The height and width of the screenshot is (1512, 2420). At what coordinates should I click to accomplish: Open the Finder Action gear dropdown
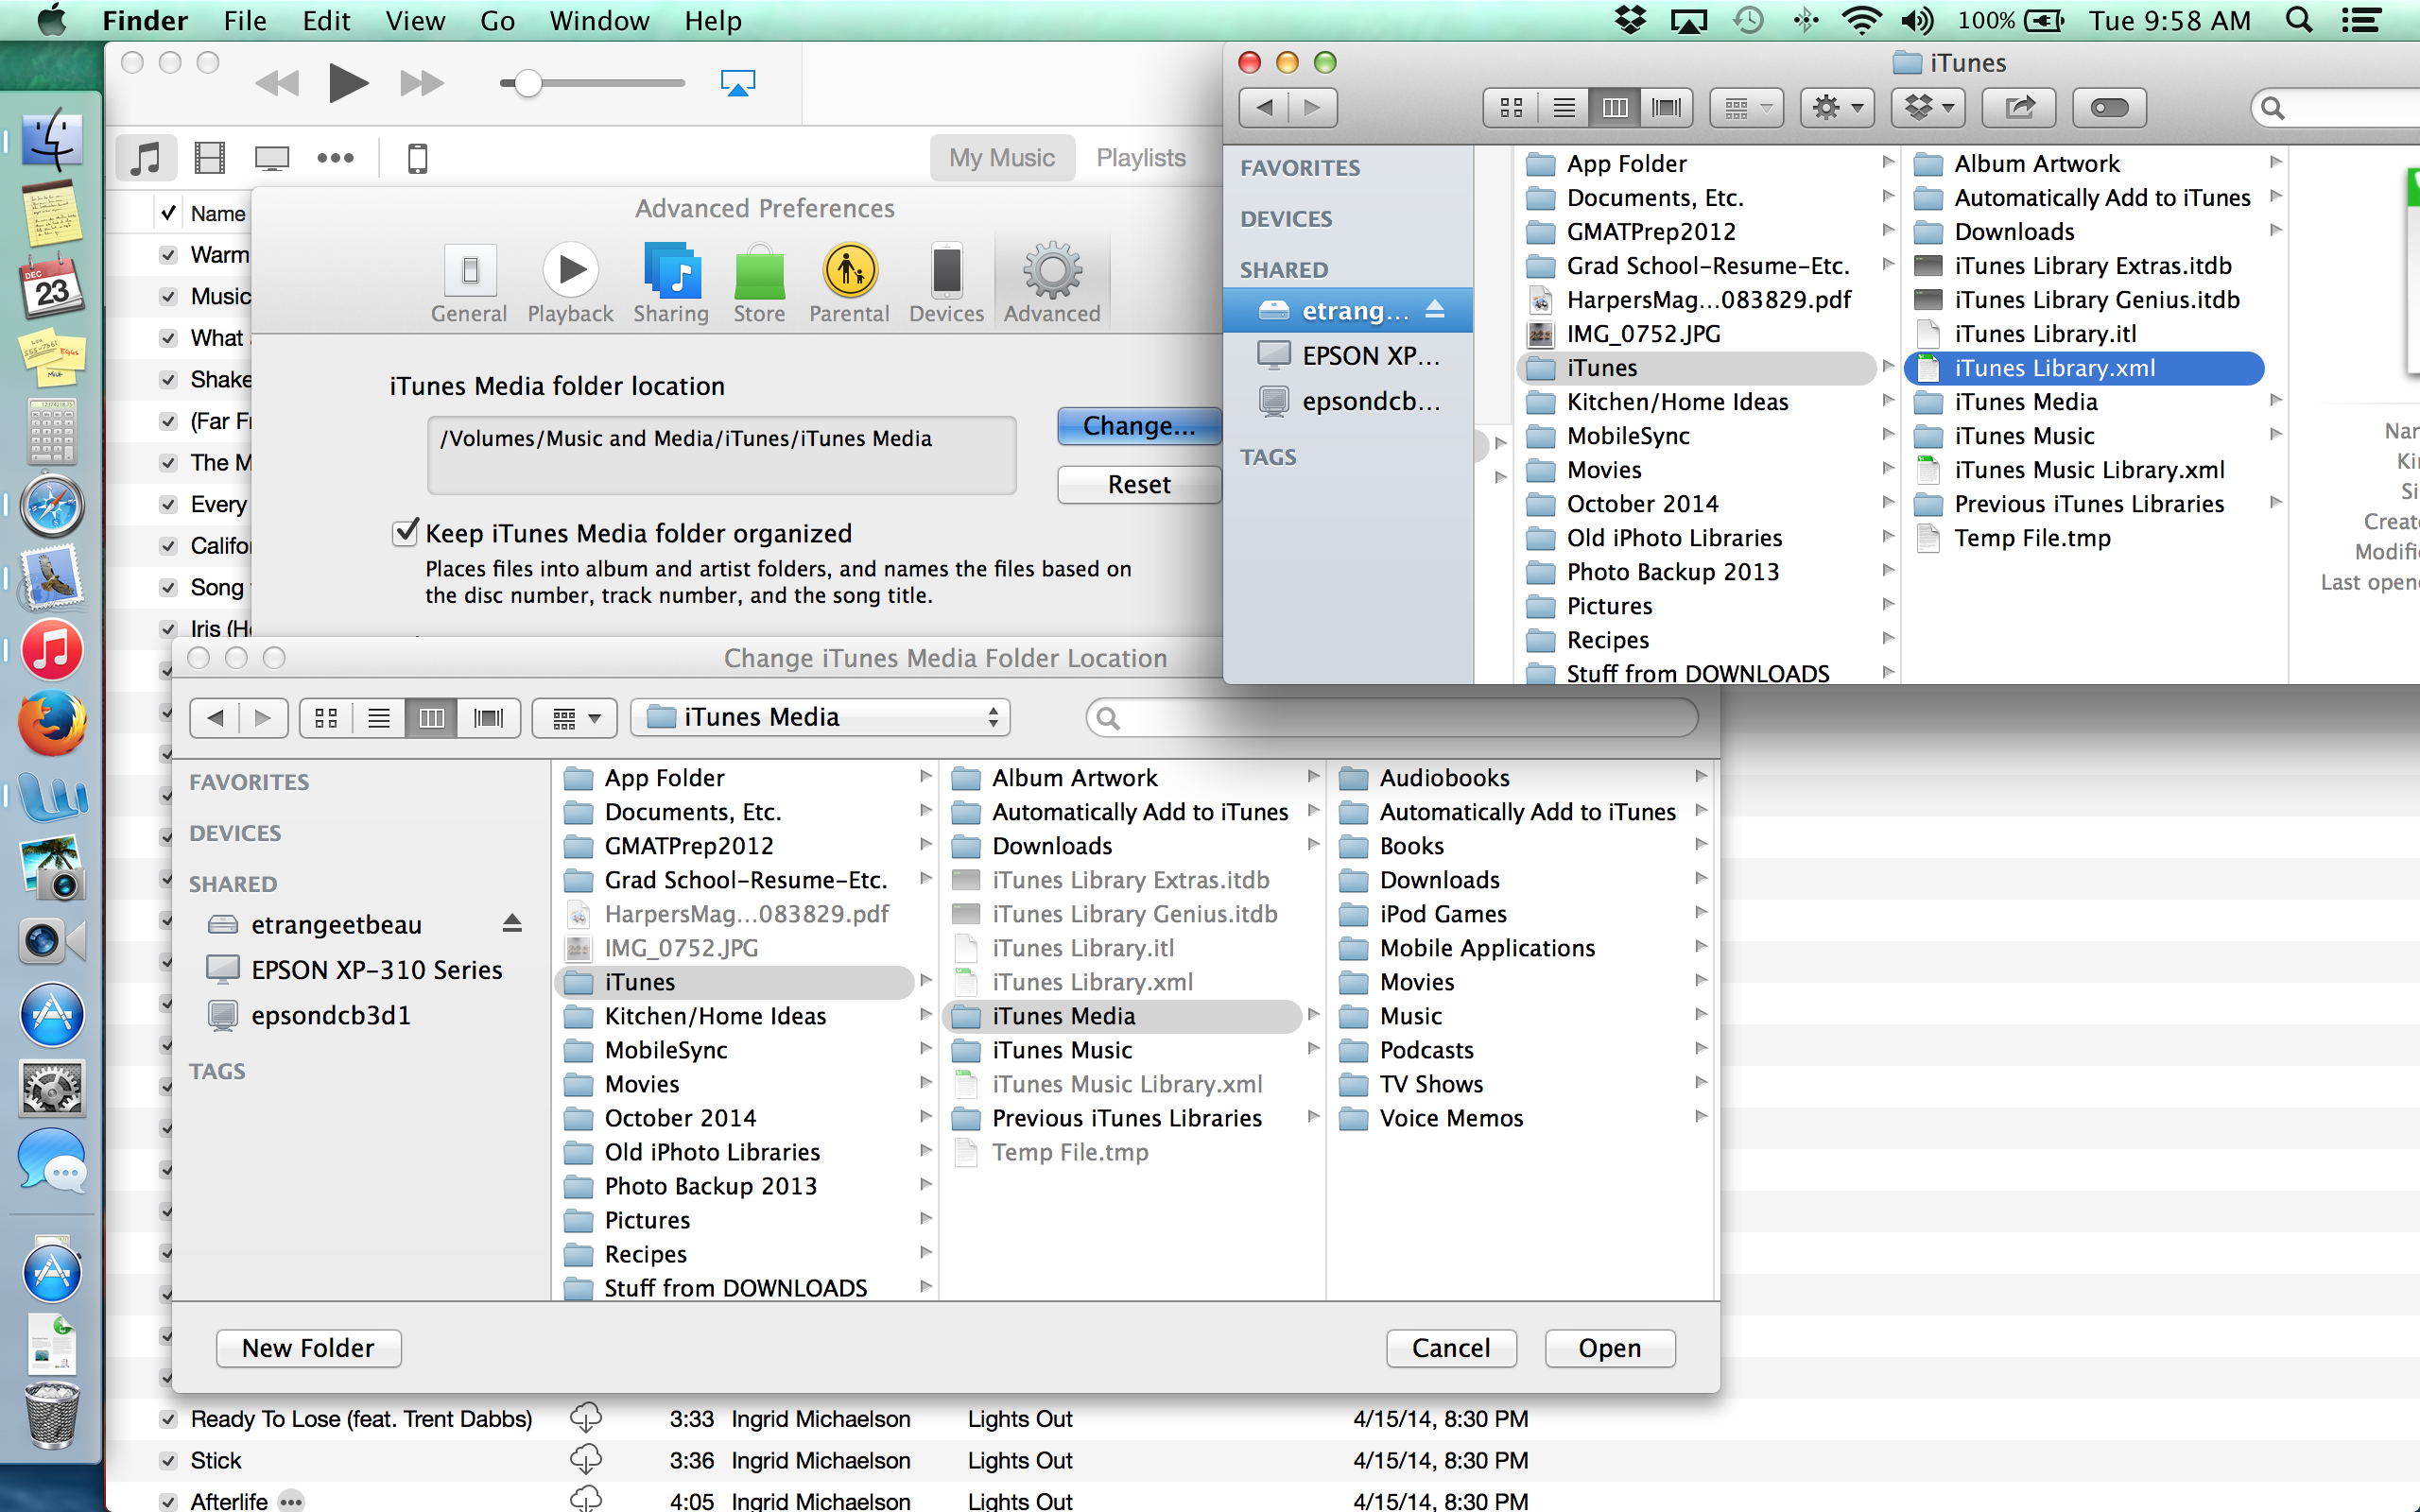pyautogui.click(x=1836, y=107)
